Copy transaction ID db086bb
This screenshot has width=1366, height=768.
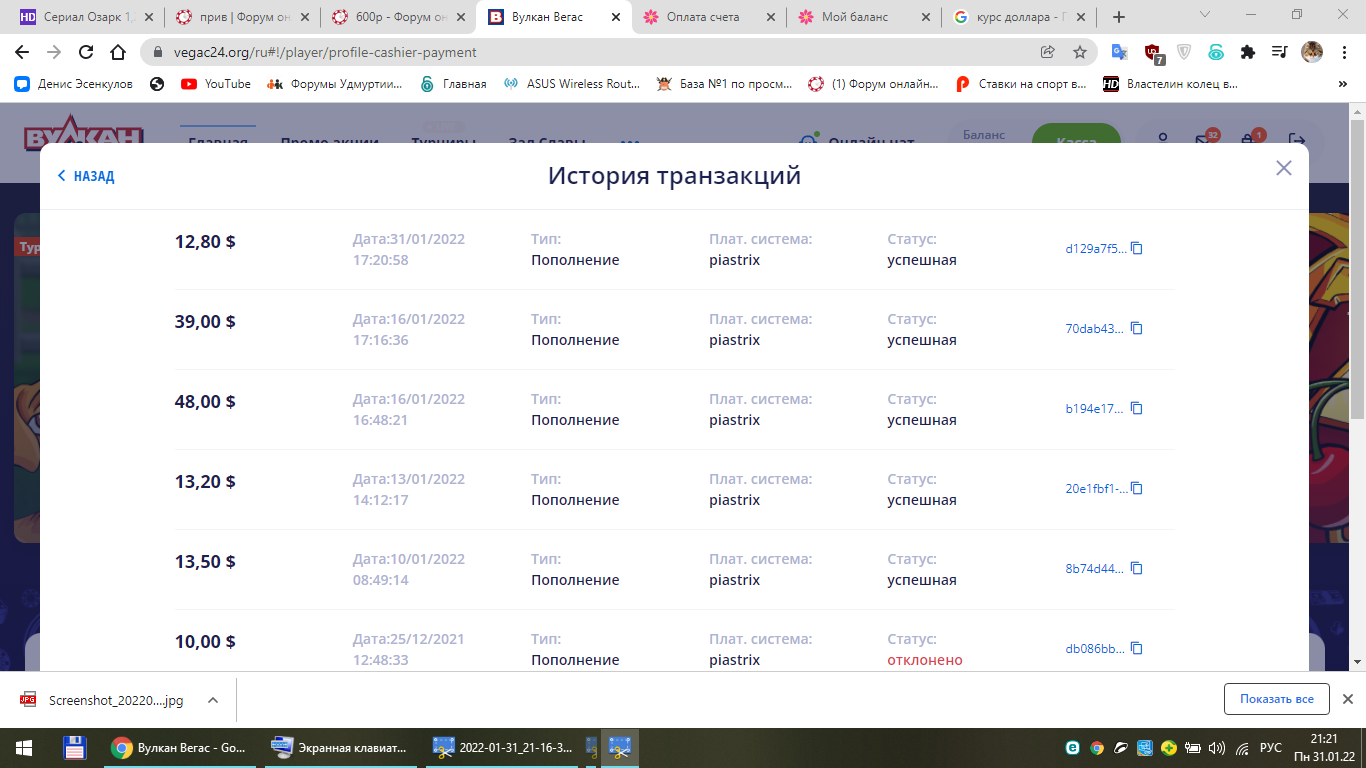coord(1136,648)
